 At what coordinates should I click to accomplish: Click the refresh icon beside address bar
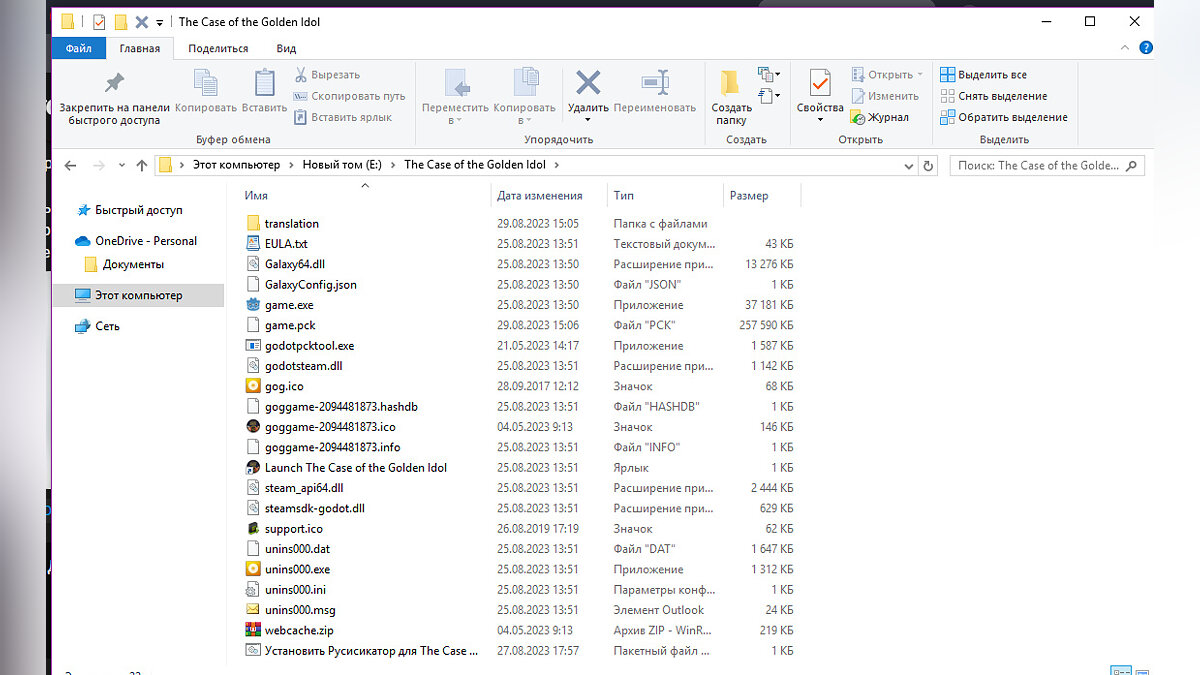pos(928,166)
